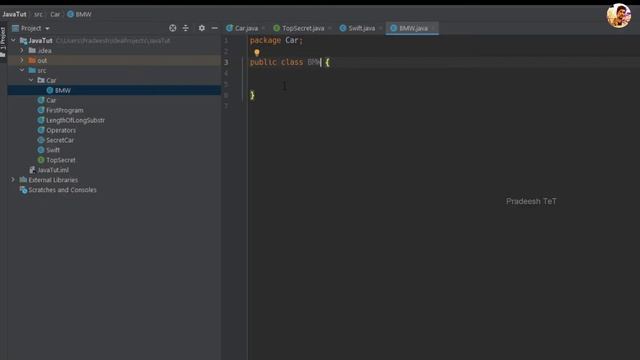Select the BMW.java tab
Viewport: 640px width, 360px height.
coord(413,28)
